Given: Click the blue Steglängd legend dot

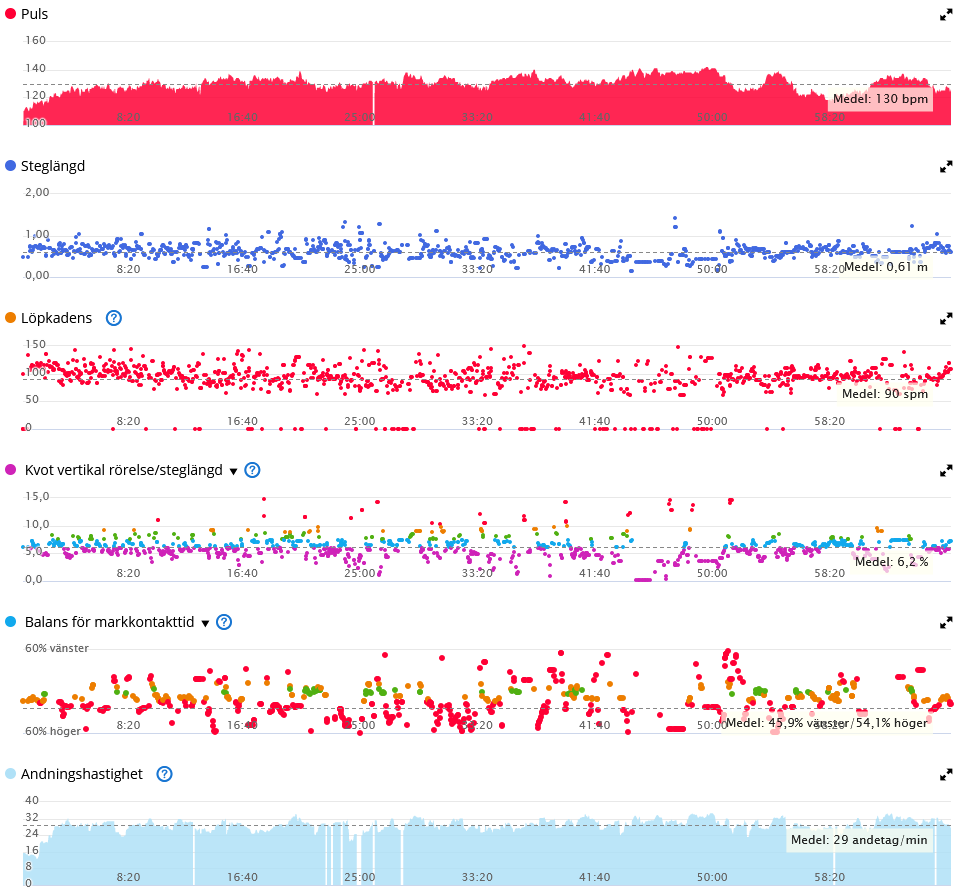Looking at the screenshot, I should click(10, 166).
